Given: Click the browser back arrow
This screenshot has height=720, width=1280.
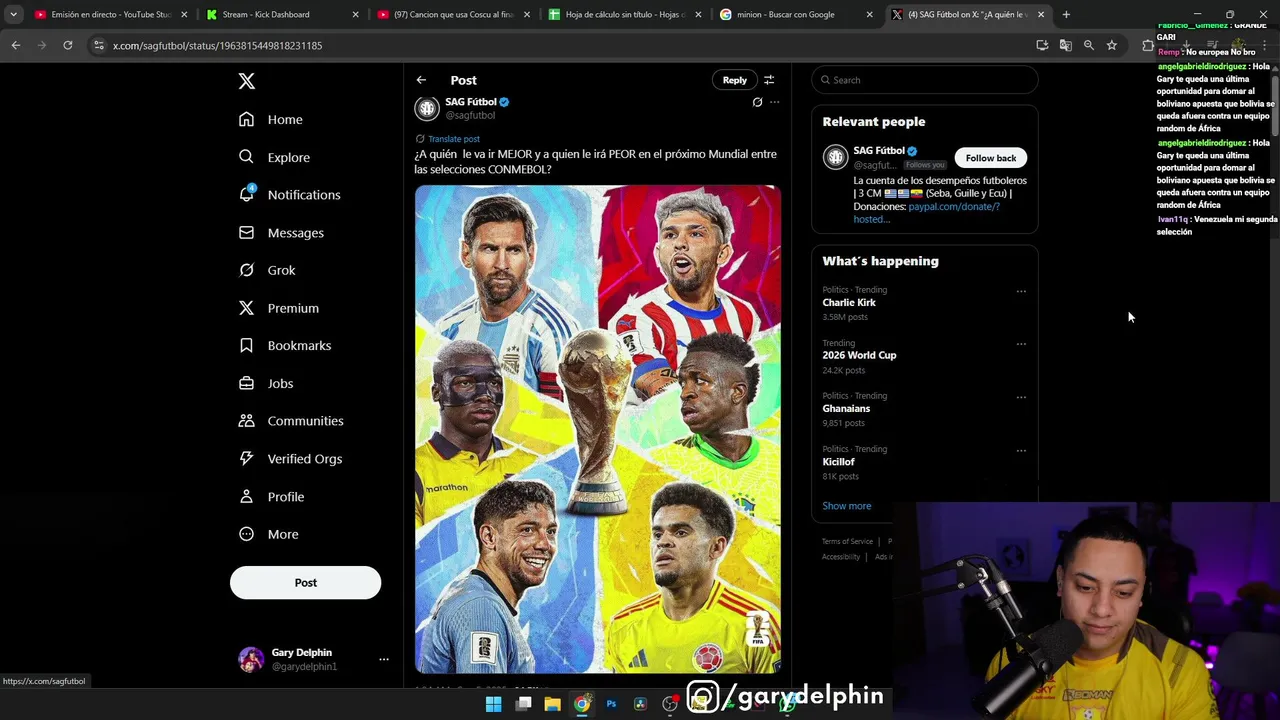Looking at the screenshot, I should tap(16, 45).
